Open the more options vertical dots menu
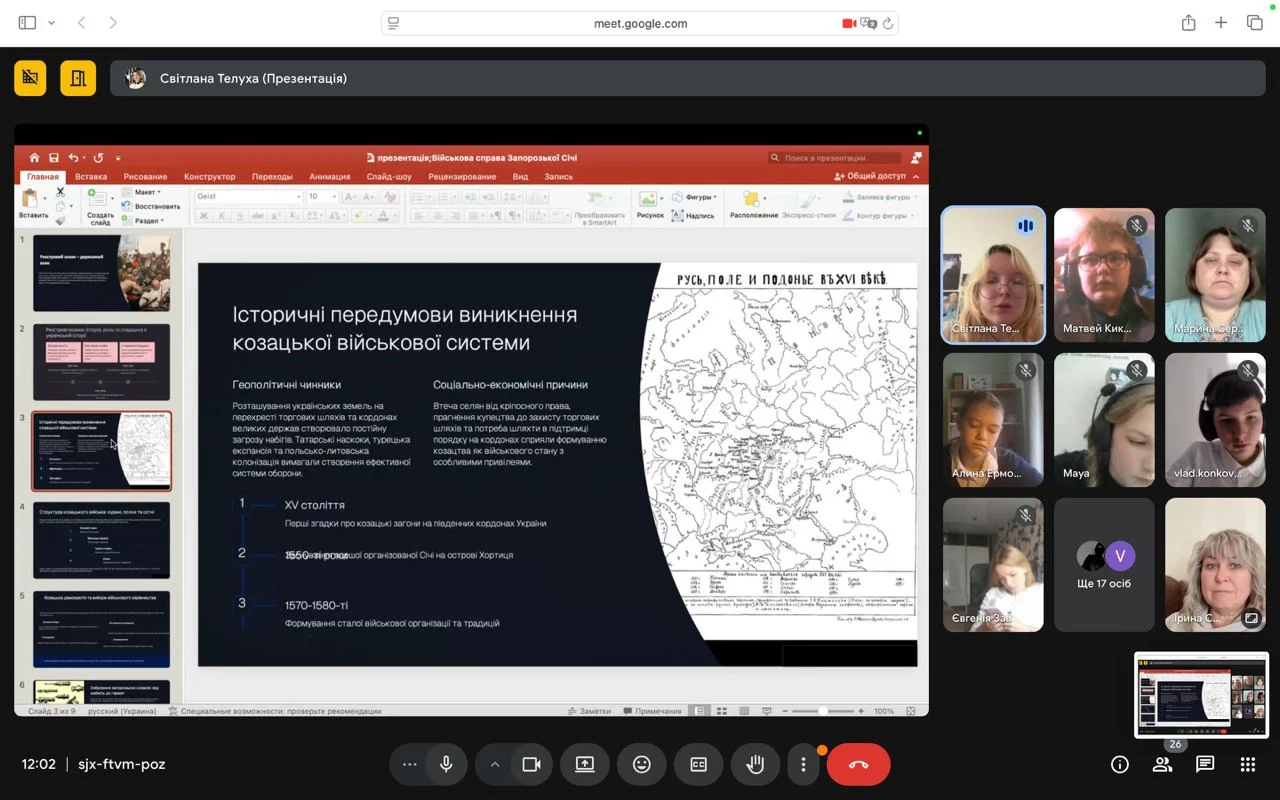Image resolution: width=1280 pixels, height=800 pixels. 803,764
